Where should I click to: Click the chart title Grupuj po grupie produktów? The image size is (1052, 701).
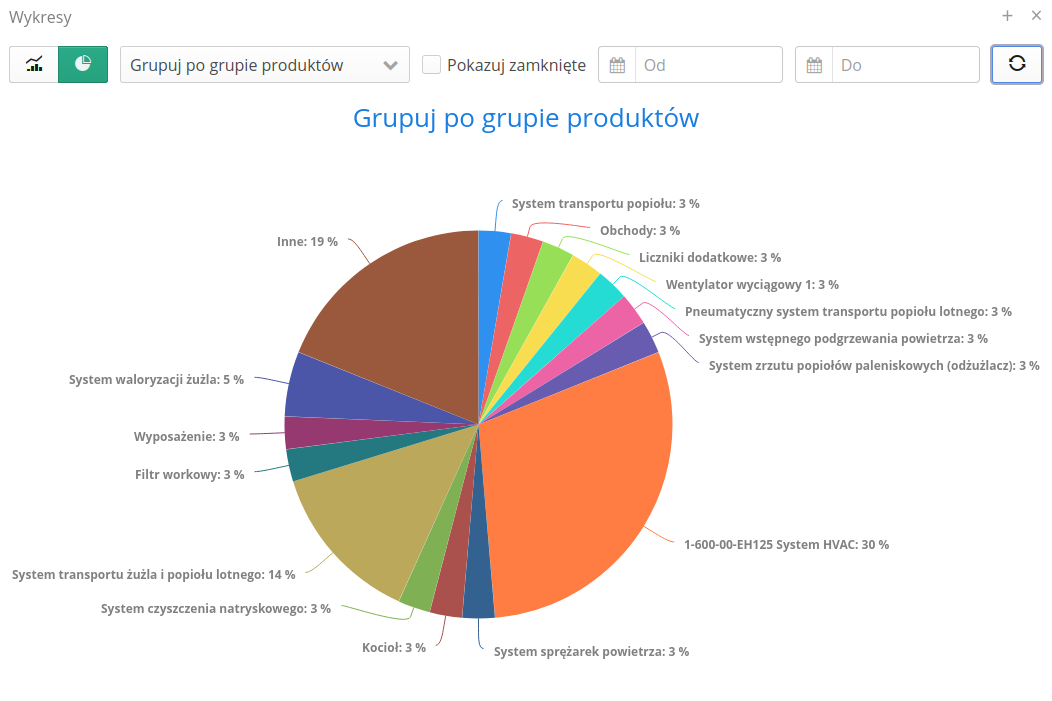pos(526,118)
